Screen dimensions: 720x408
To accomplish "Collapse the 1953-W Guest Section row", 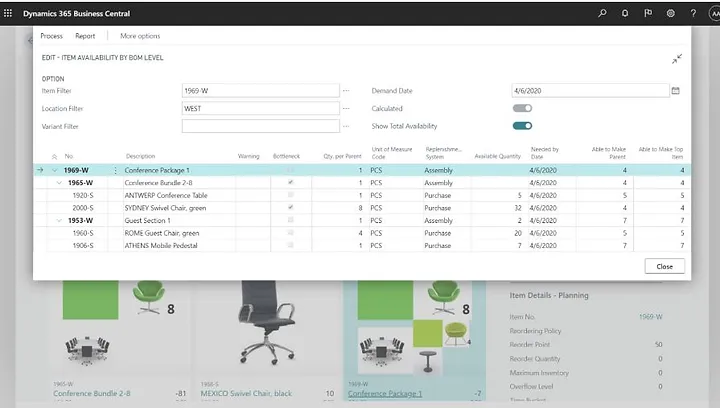I will [57, 220].
